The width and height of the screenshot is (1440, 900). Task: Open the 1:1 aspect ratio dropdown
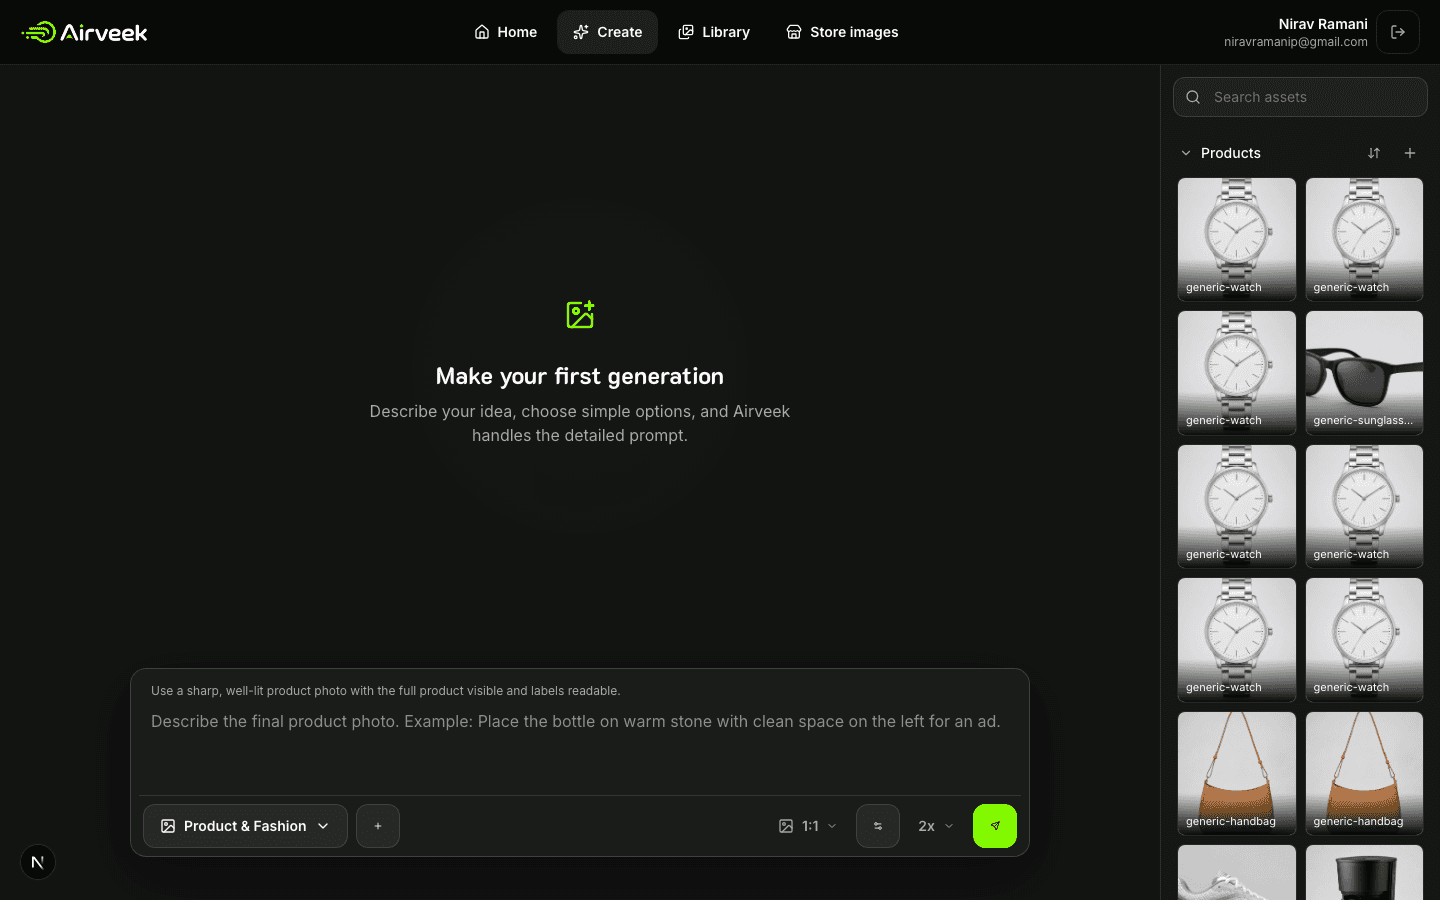(x=808, y=826)
